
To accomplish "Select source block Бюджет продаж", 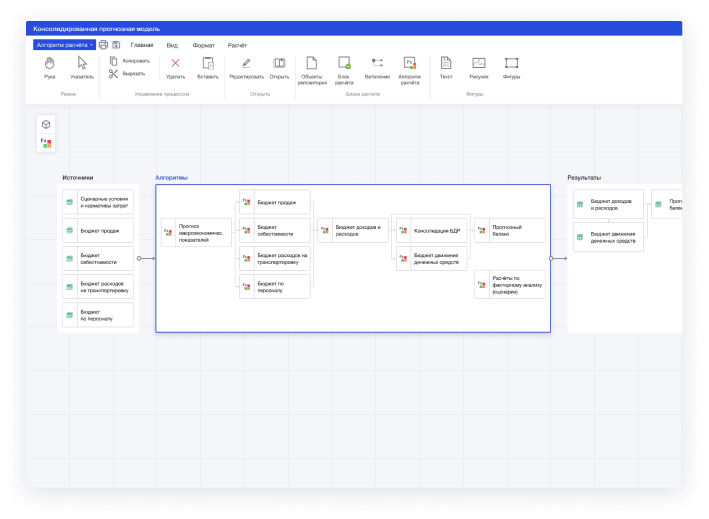I will coord(98,231).
